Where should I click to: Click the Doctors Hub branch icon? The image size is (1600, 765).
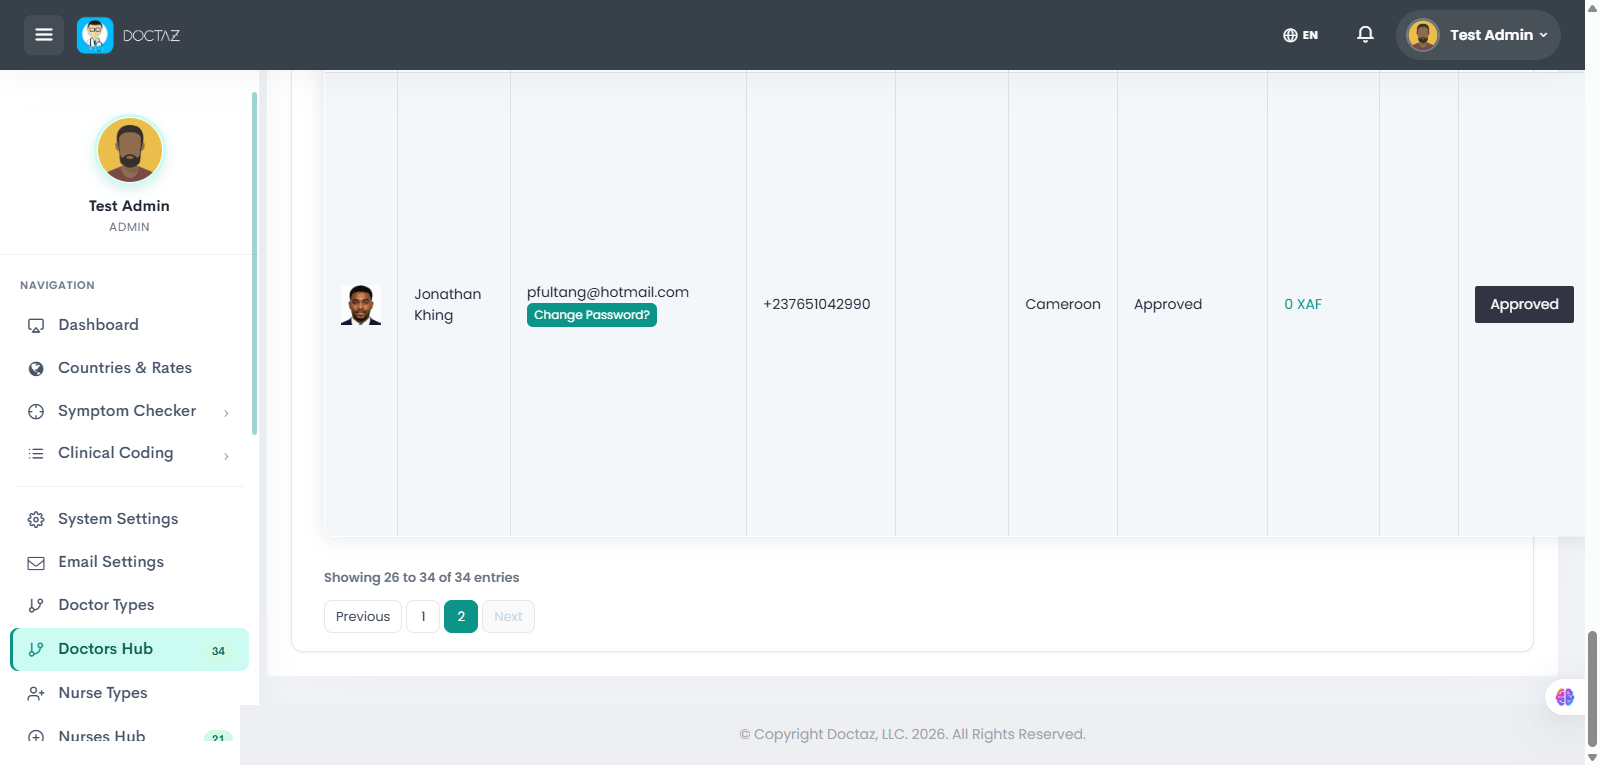[x=36, y=649]
